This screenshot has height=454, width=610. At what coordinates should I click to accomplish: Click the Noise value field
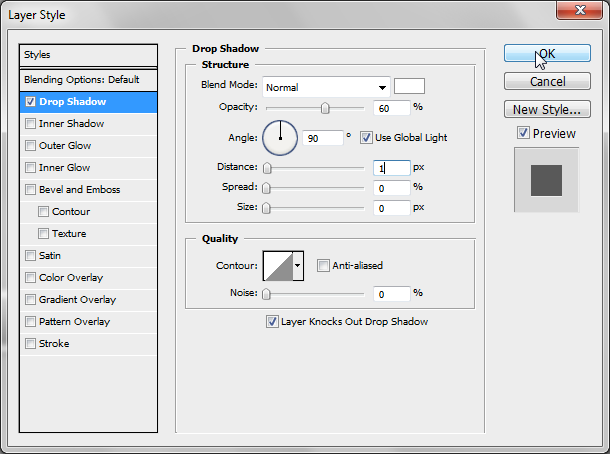[x=392, y=294]
